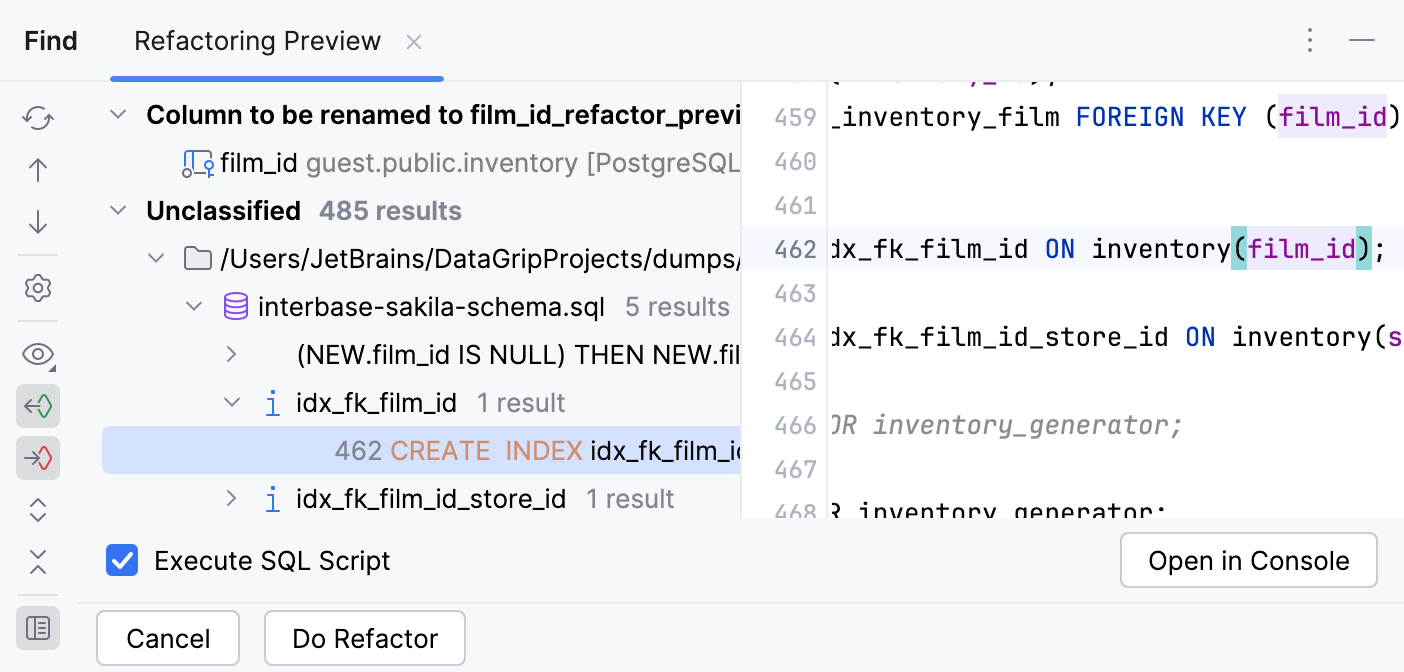Toggle the Execute SQL Script checkbox
Screen dimensions: 1404x672
pos(122,561)
